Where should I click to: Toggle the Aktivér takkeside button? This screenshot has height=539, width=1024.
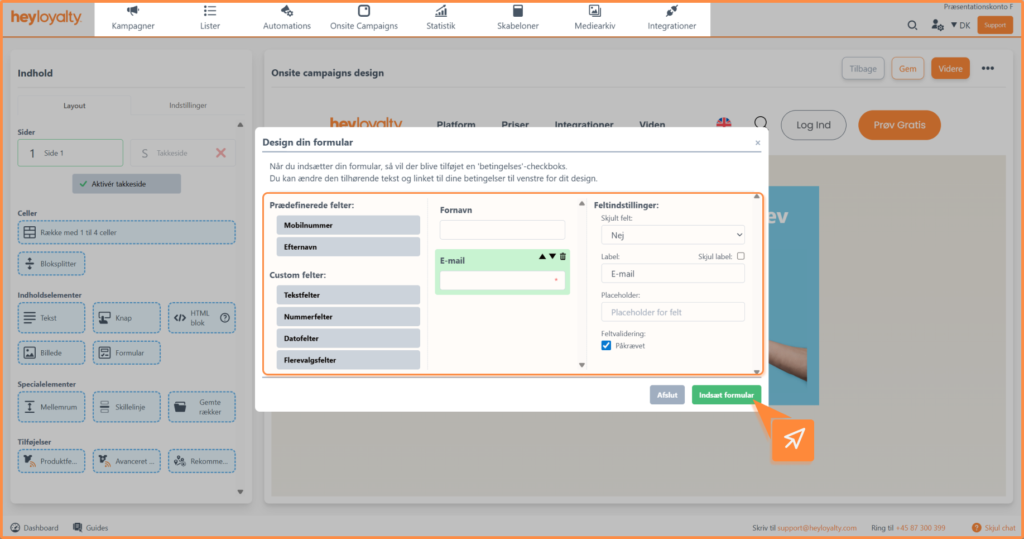click(x=126, y=184)
